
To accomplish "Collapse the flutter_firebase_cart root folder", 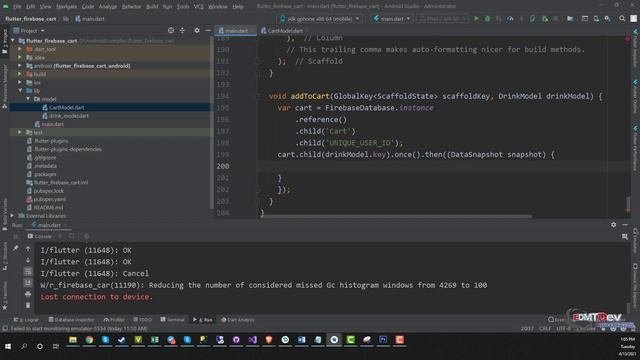I will [13, 41].
